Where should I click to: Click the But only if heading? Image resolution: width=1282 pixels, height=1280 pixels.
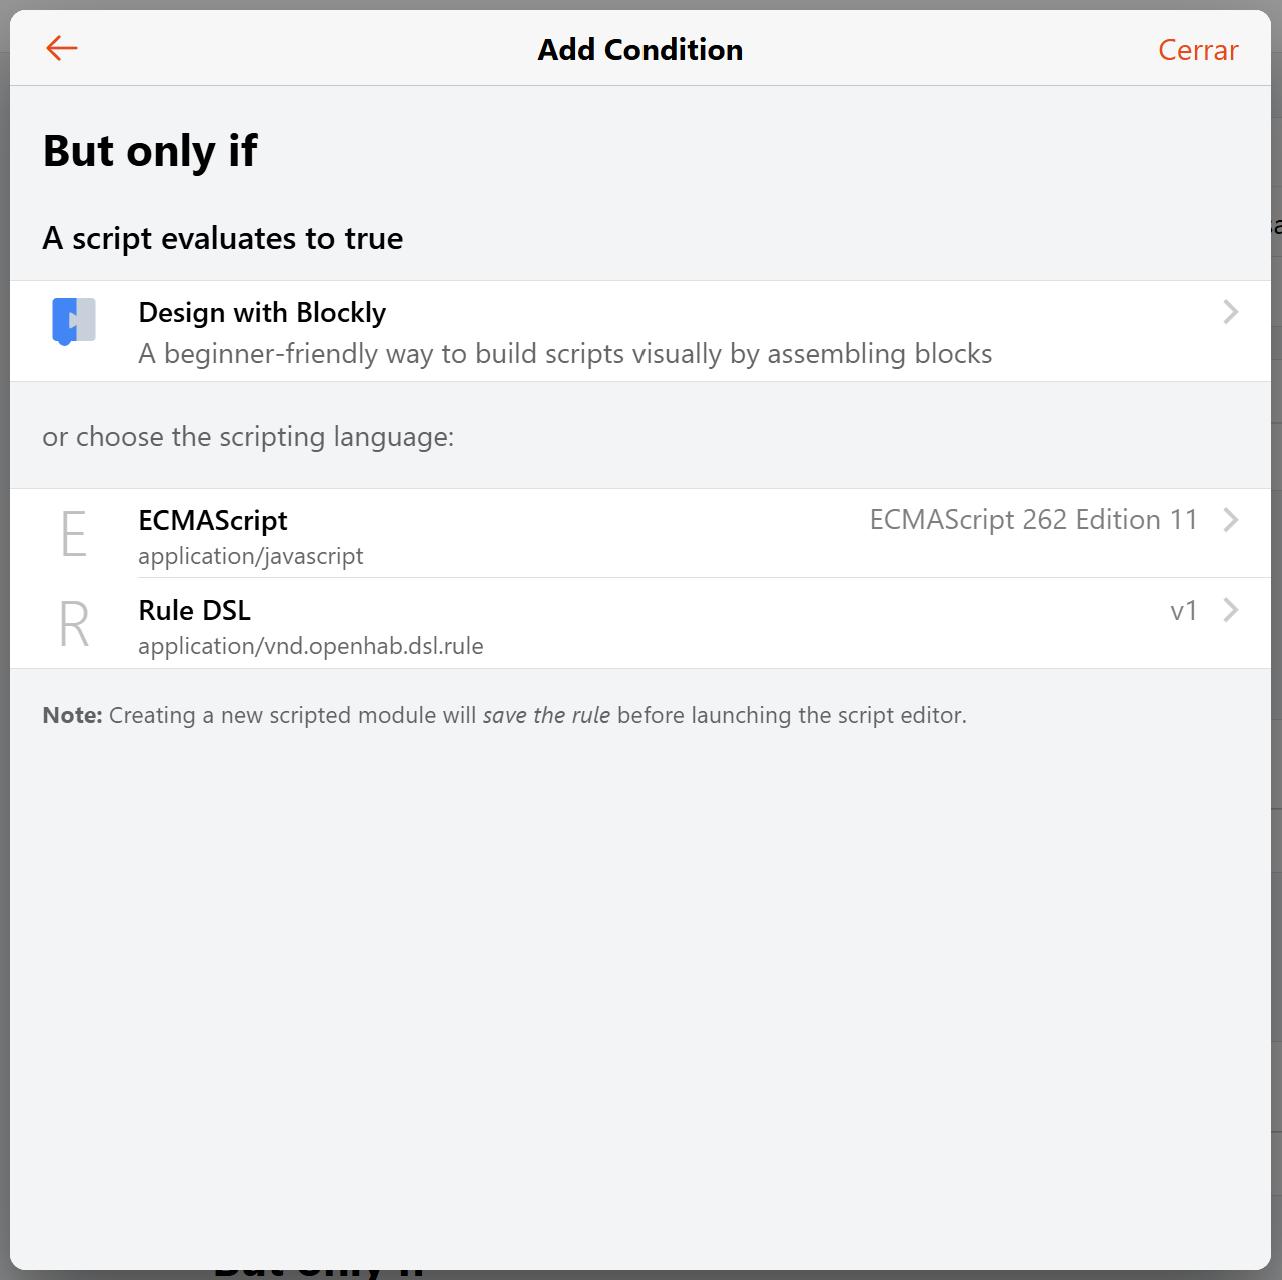click(x=151, y=152)
